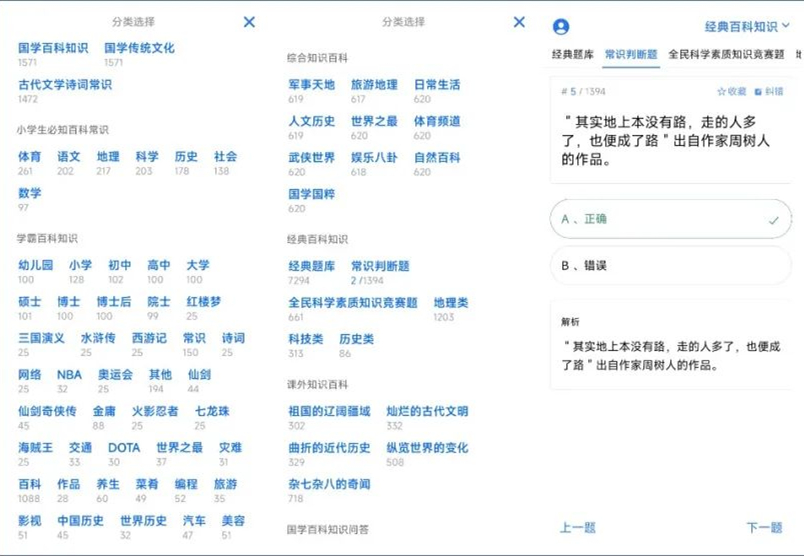The width and height of the screenshot is (804, 556).
Task: Open the 杂七杂八的奇闻 category
Action: (329, 484)
